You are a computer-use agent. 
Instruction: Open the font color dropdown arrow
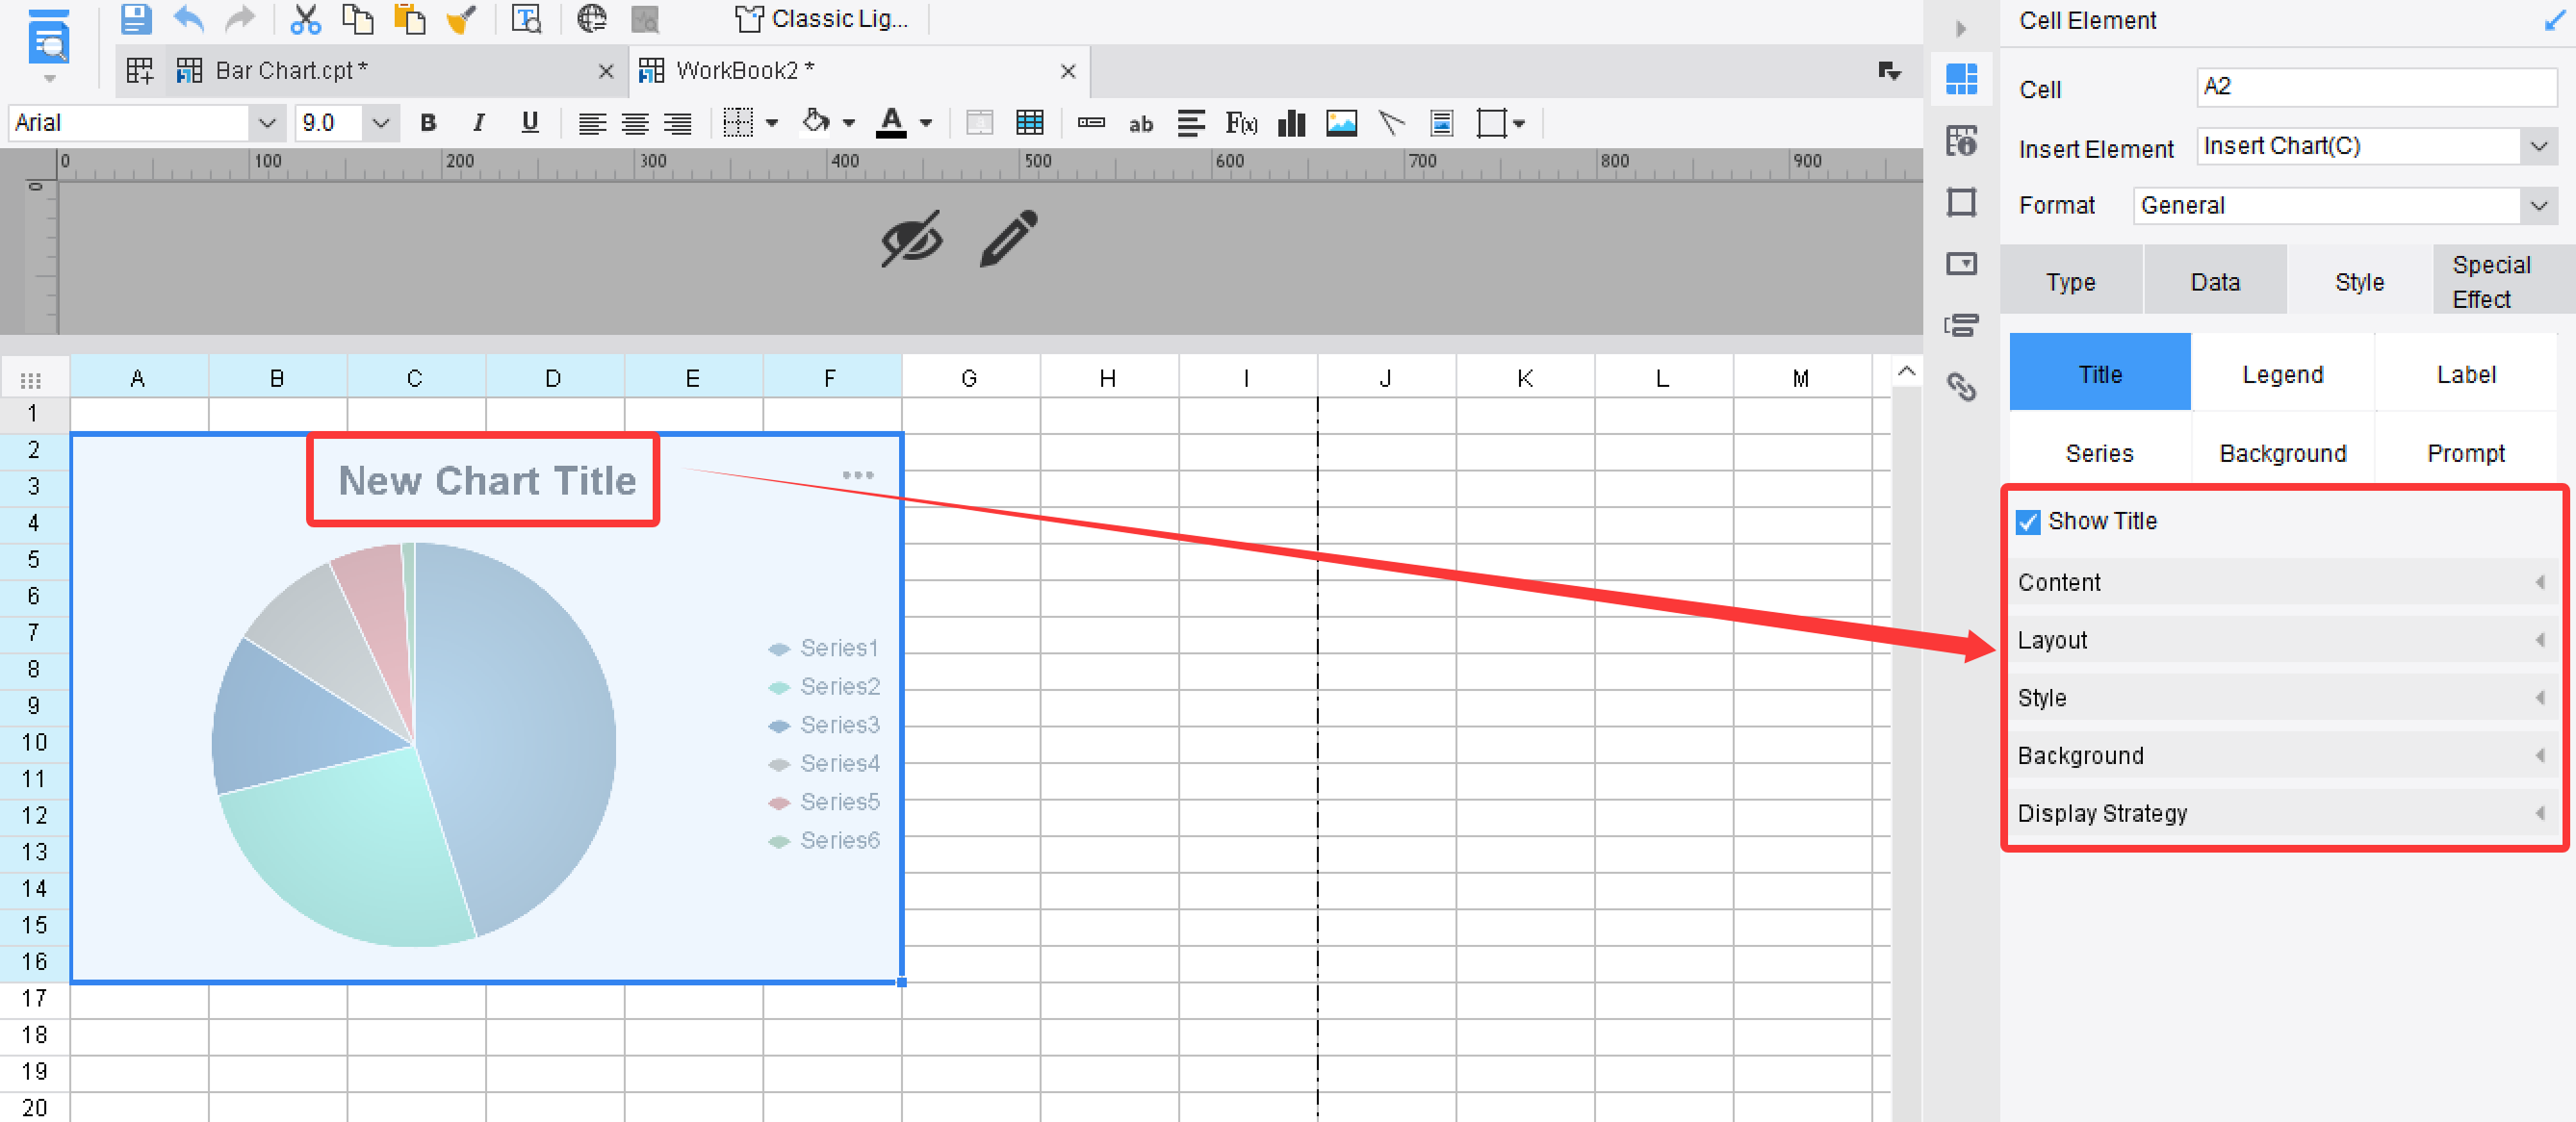point(926,124)
